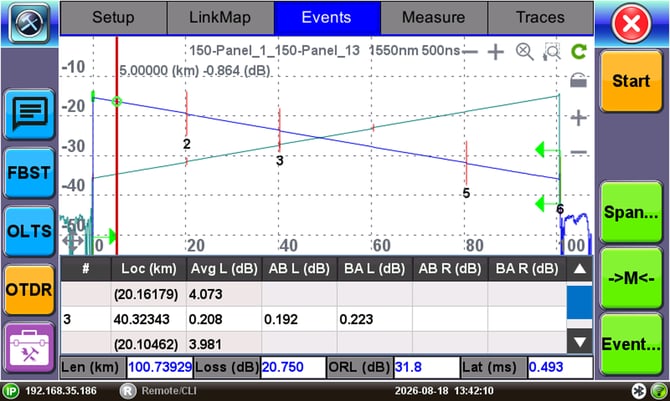Zoom out vertically with the right-side minus

[579, 152]
